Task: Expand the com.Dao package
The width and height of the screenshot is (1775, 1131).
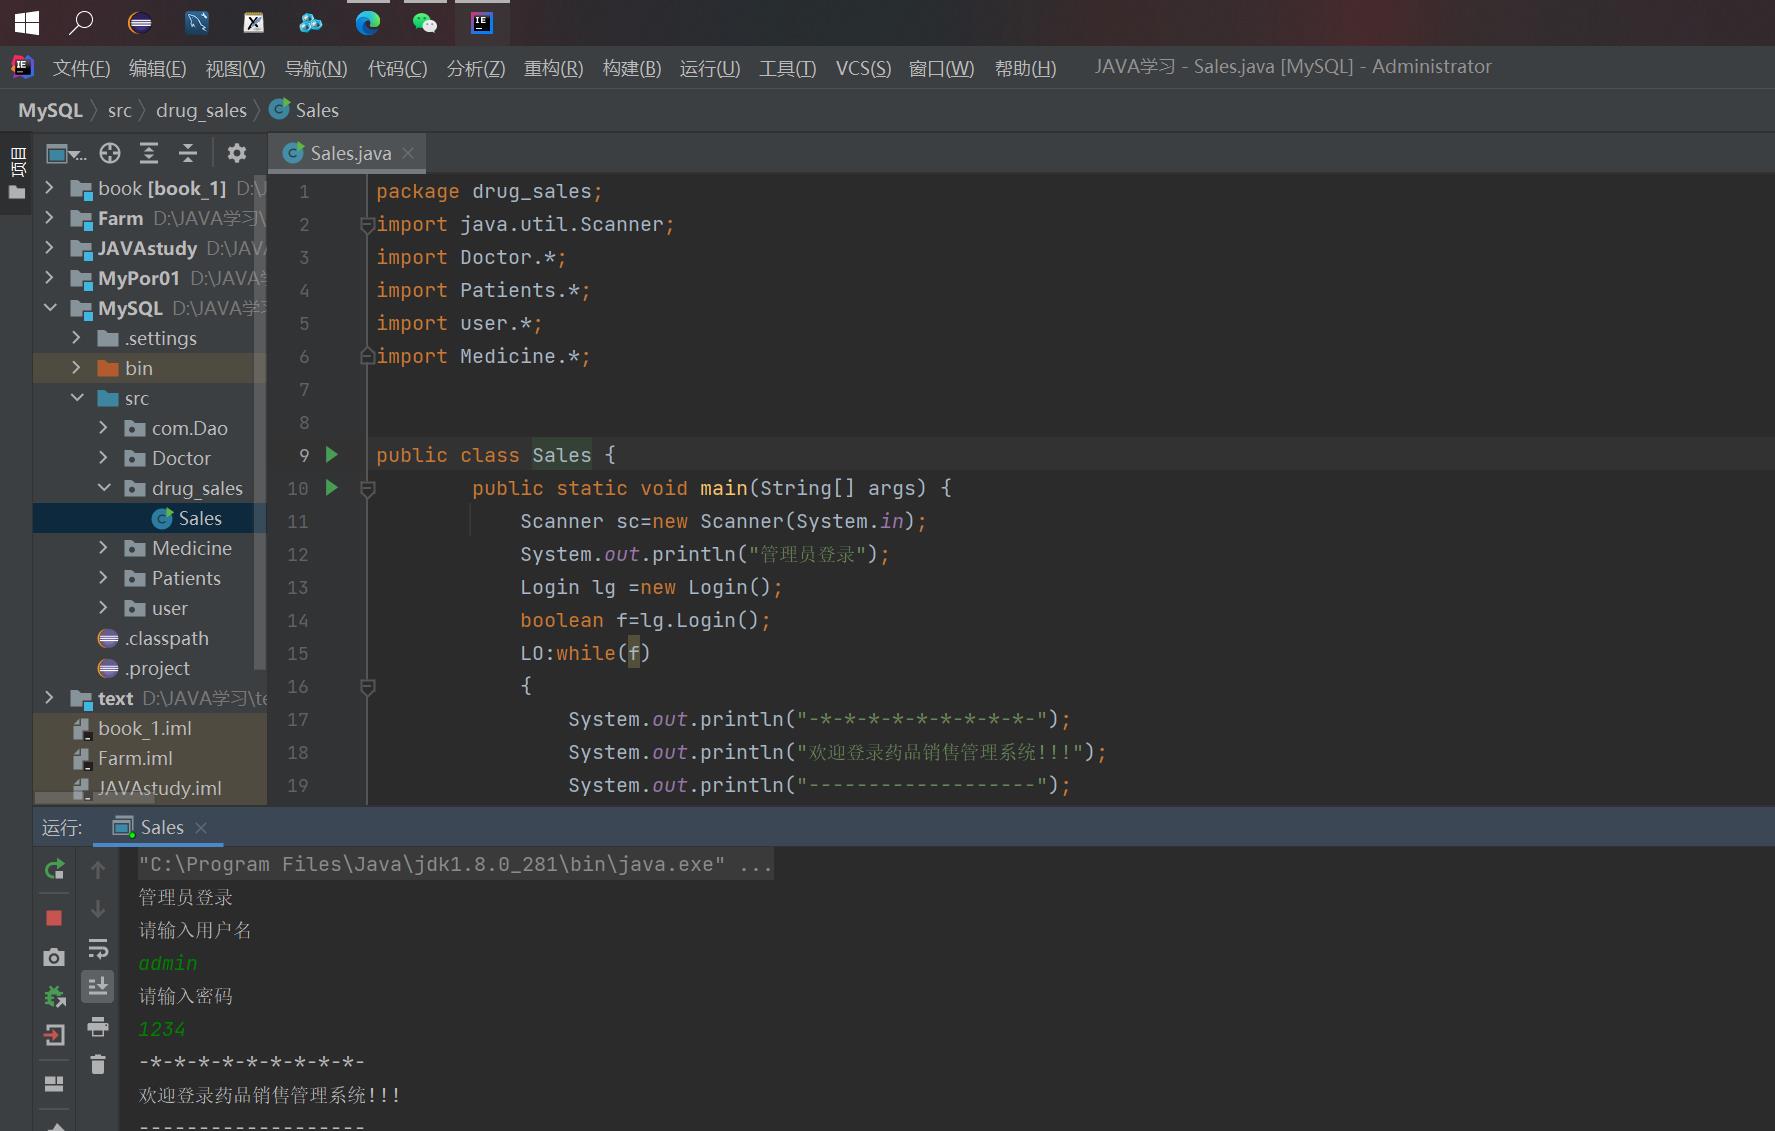Action: pyautogui.click(x=103, y=428)
